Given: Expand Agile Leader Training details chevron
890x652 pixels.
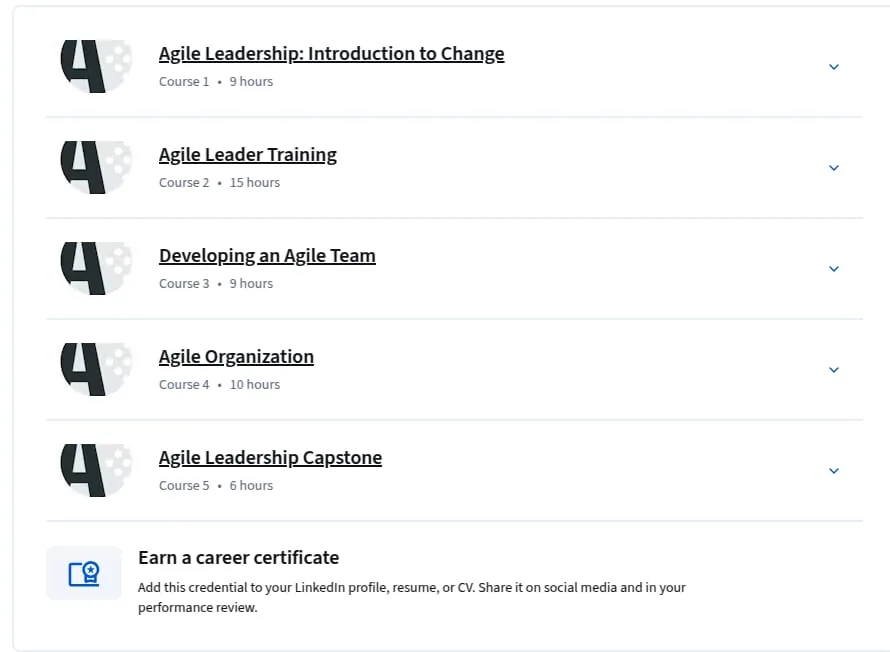Looking at the screenshot, I should tap(834, 168).
